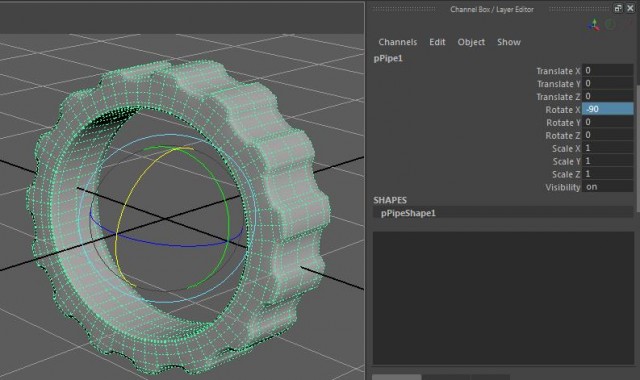This screenshot has height=380, width=640.
Task: Open the Show menu
Action: [x=509, y=42]
